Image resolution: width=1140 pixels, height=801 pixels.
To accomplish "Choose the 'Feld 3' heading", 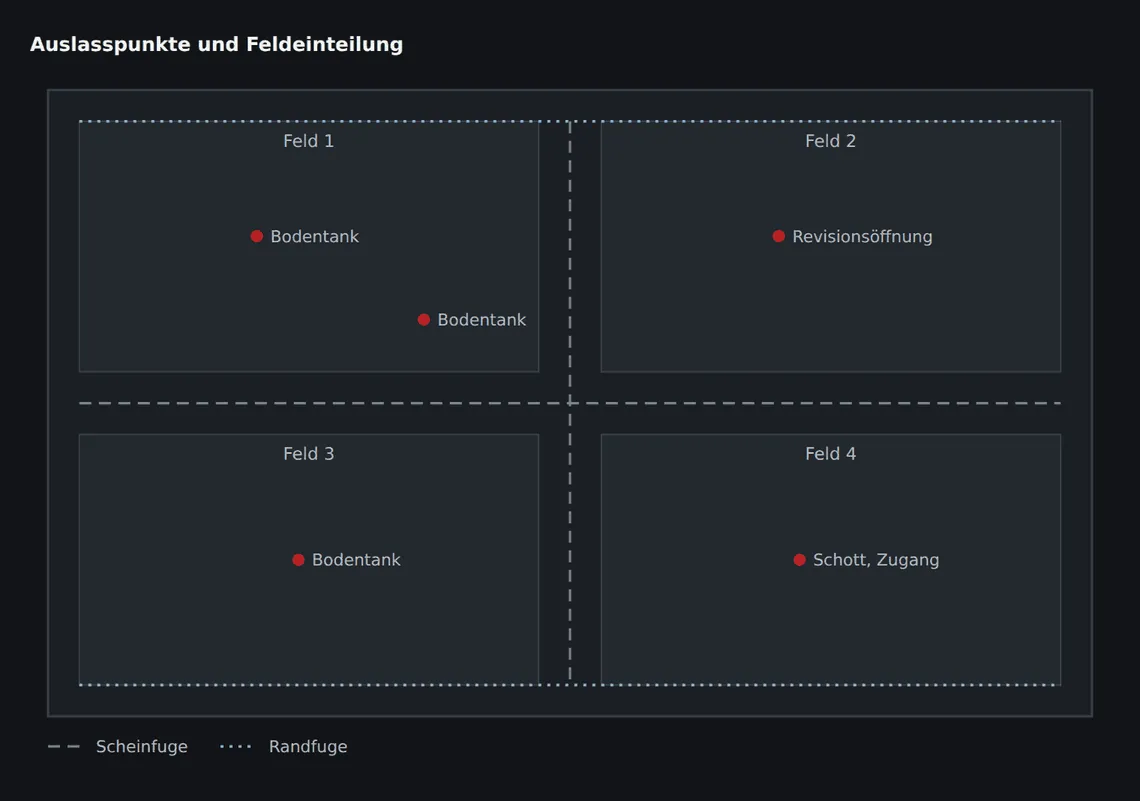I will (309, 454).
